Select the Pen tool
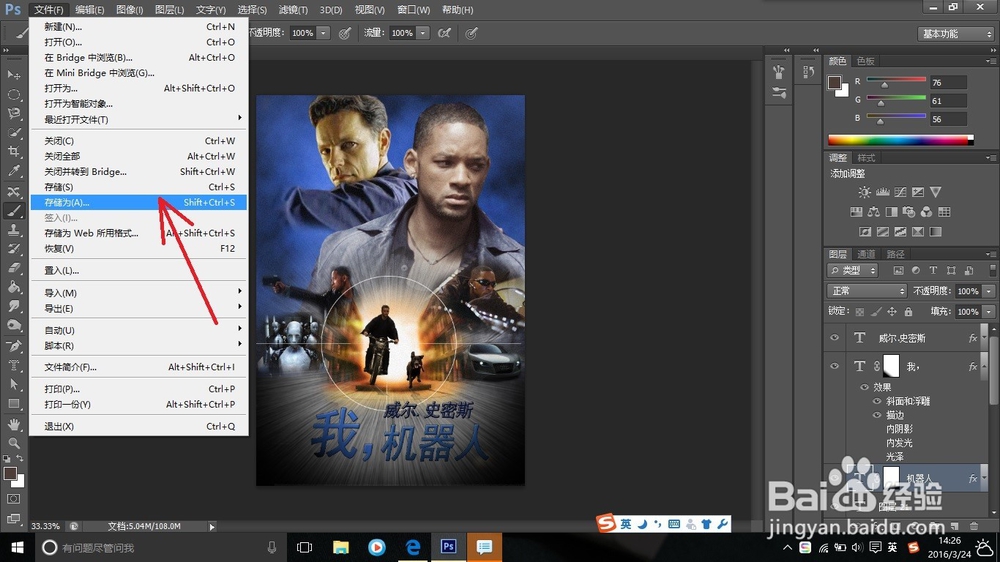 13,346
